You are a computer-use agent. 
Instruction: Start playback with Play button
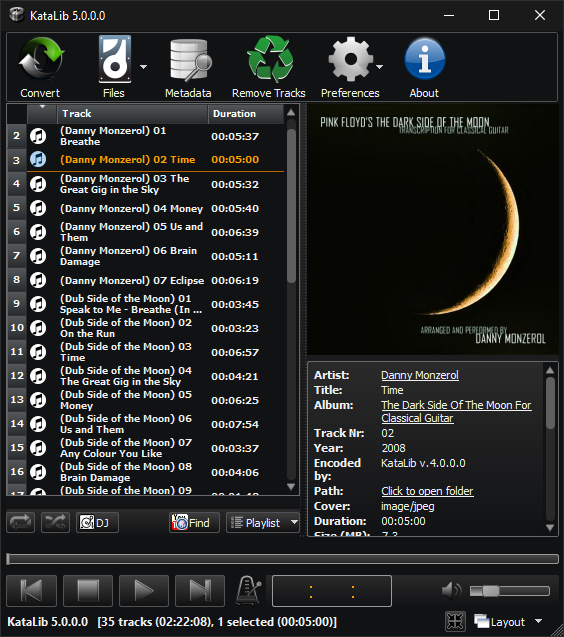click(x=144, y=590)
